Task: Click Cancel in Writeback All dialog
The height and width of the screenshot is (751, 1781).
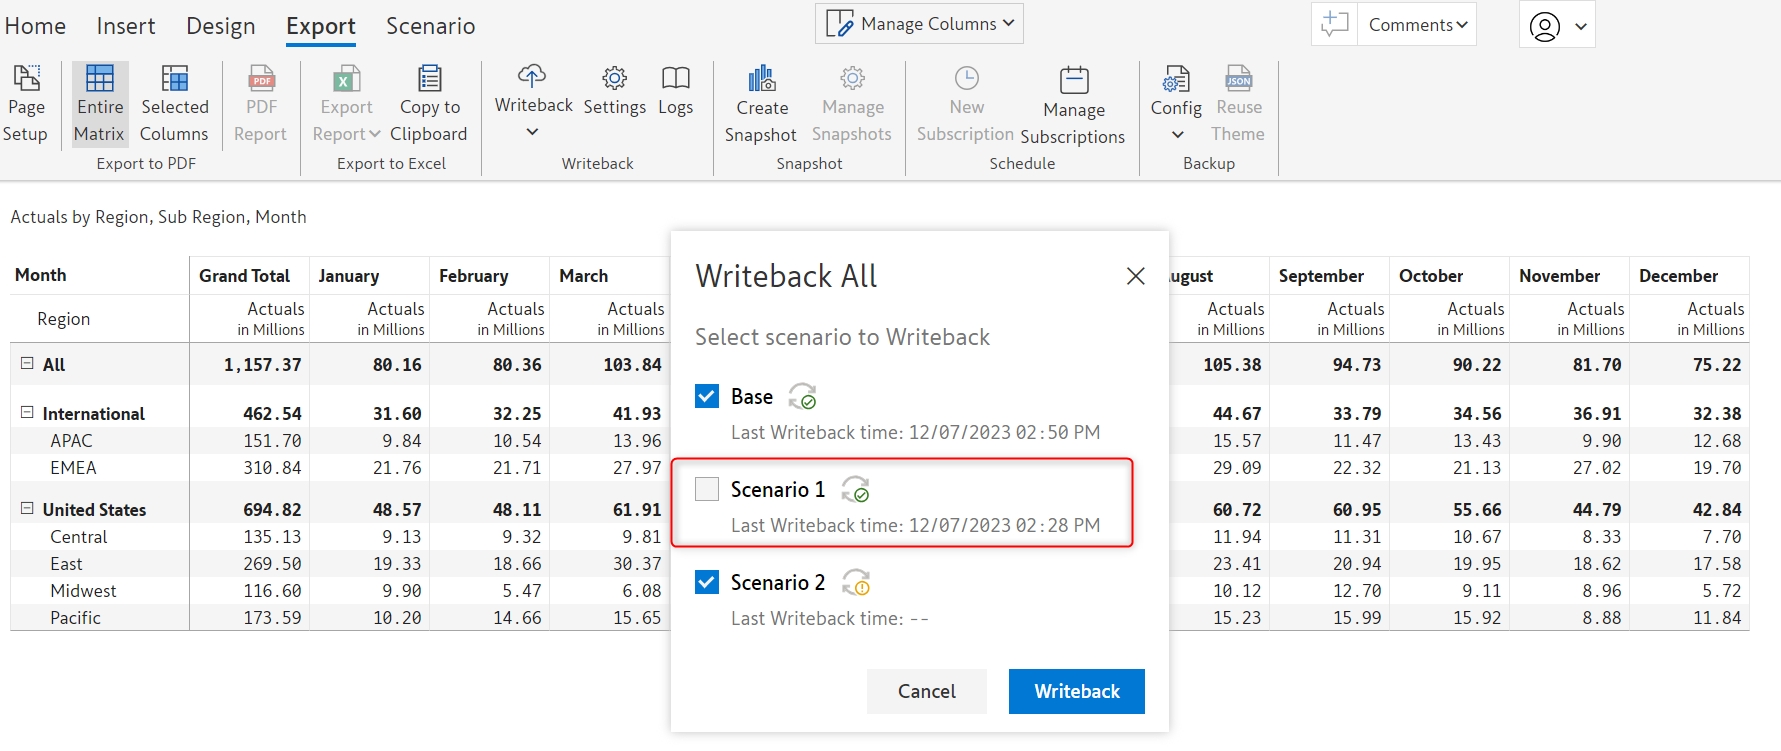Action: tap(926, 691)
